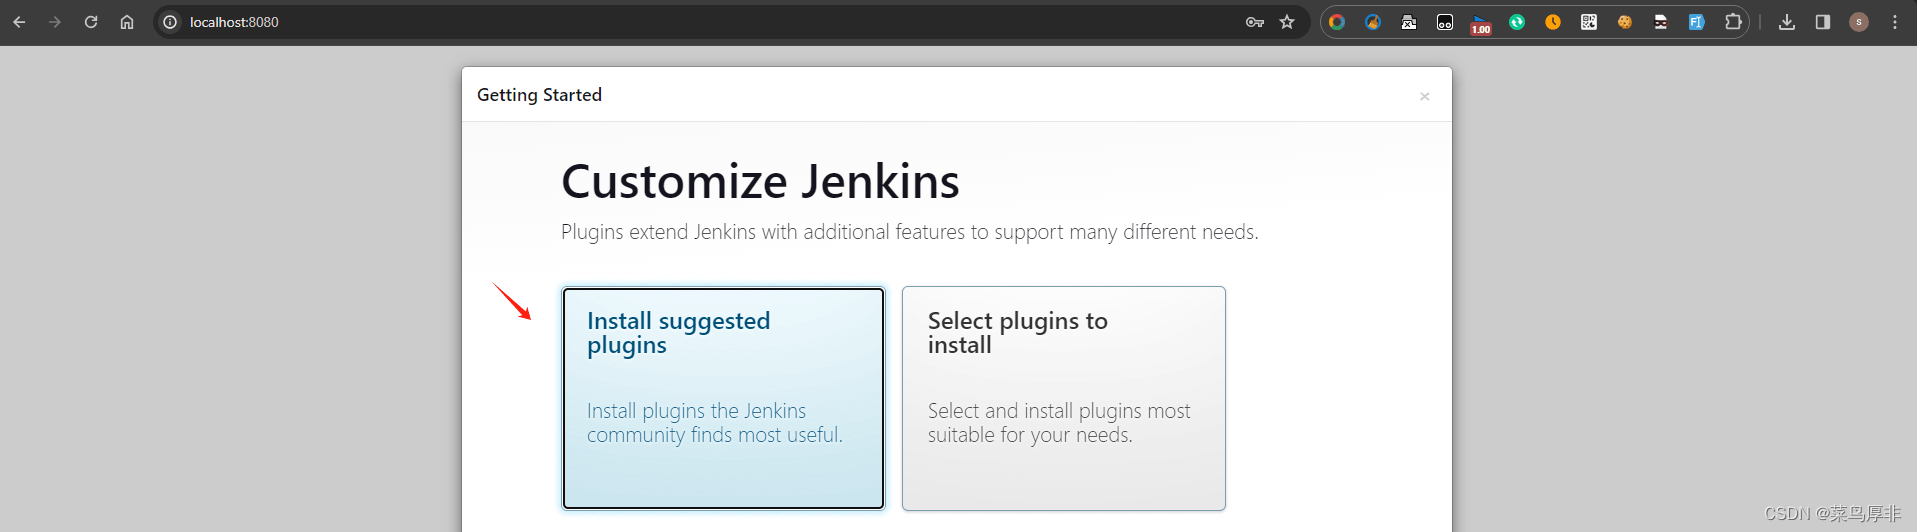Open the multicolor ring extension
1917x532 pixels.
pyautogui.click(x=1337, y=22)
